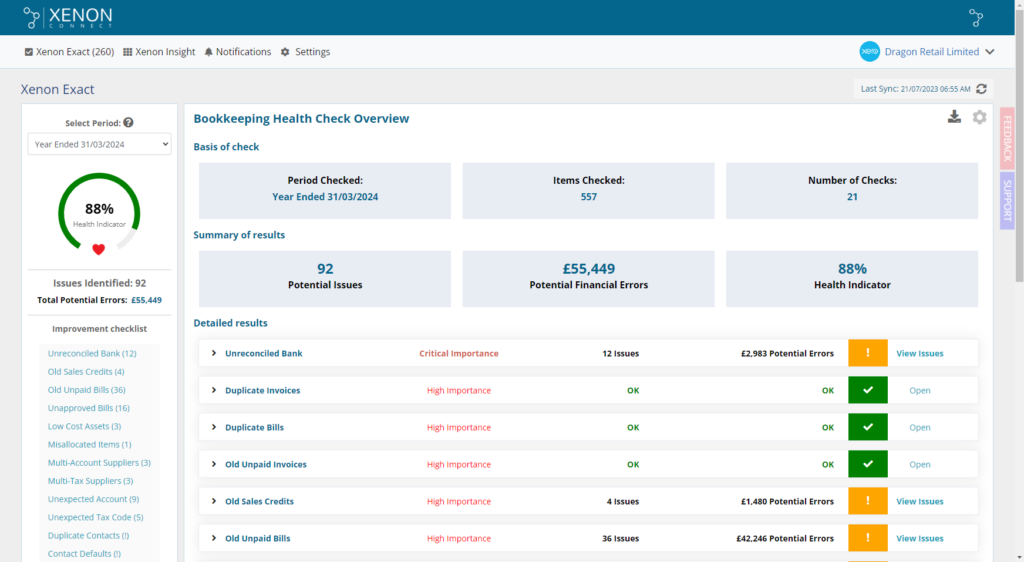
Task: Refresh the last sync icon
Action: point(981,89)
